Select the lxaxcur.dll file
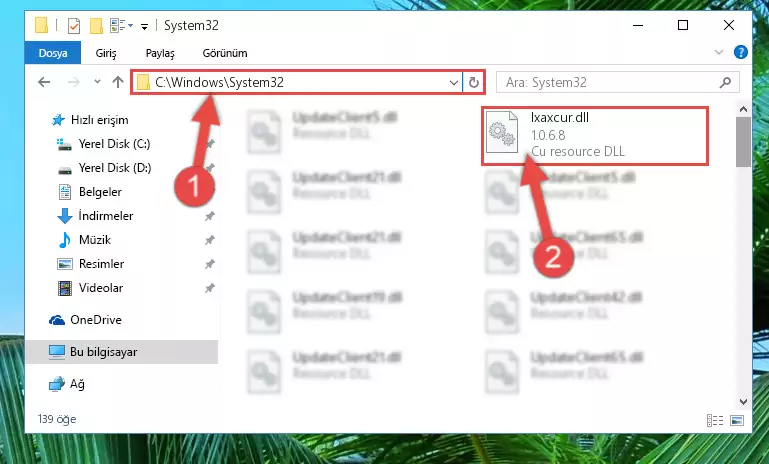Screen dimensions: 769x464 pos(594,135)
